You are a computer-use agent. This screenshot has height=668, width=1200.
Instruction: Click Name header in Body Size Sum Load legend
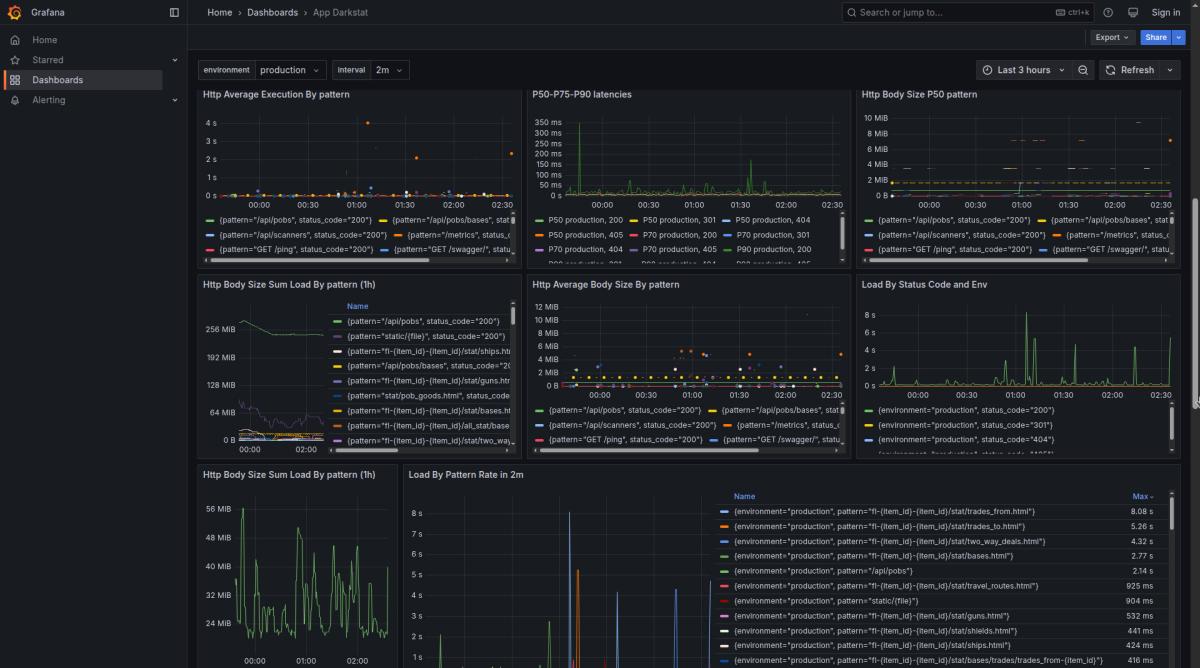357,307
